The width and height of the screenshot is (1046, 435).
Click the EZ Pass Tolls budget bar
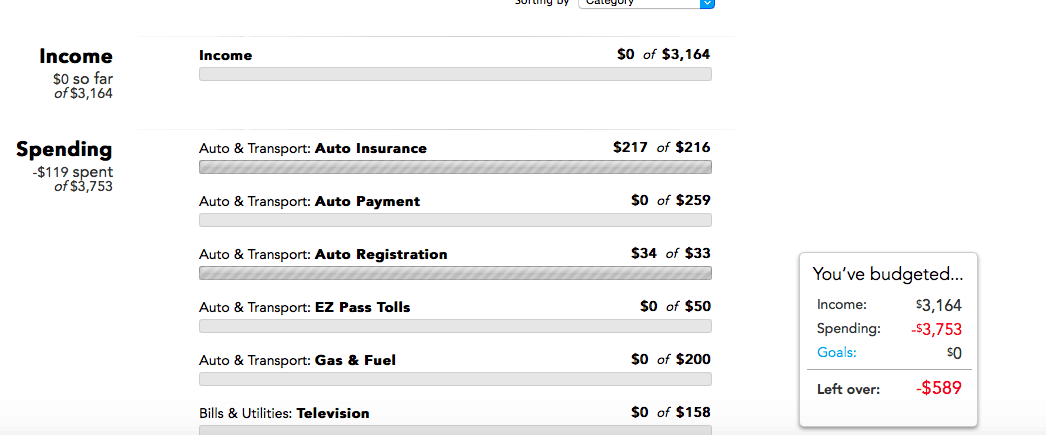(x=455, y=326)
